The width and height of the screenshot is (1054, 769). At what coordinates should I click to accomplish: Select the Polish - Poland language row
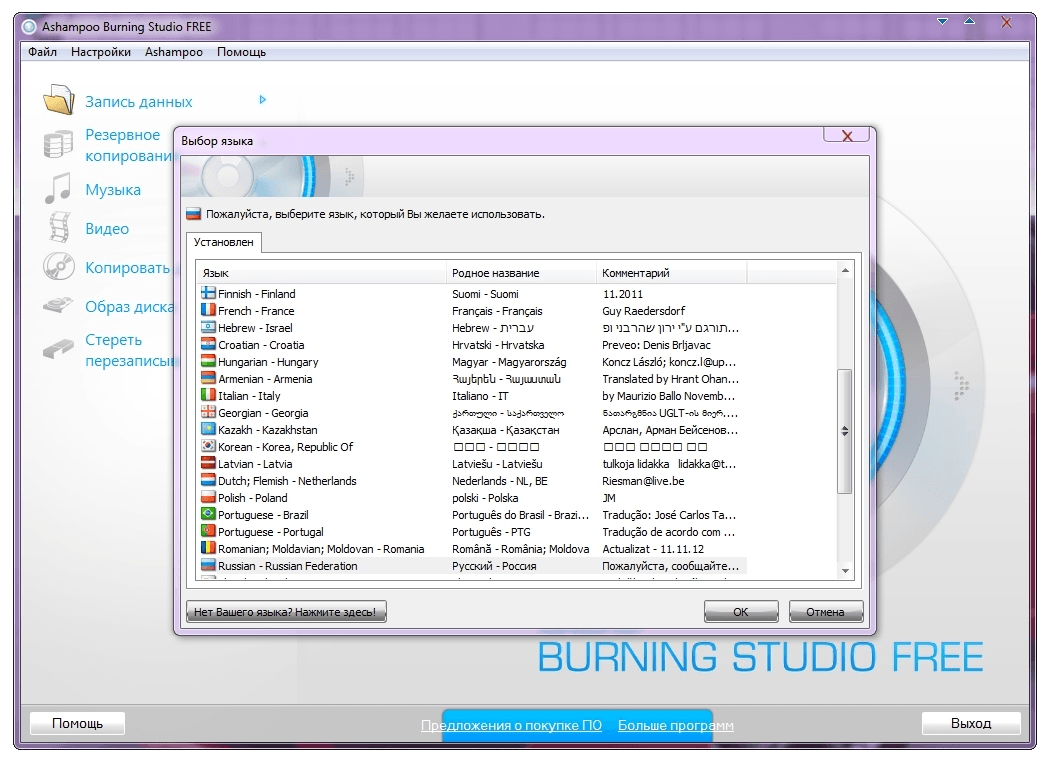tap(473, 497)
